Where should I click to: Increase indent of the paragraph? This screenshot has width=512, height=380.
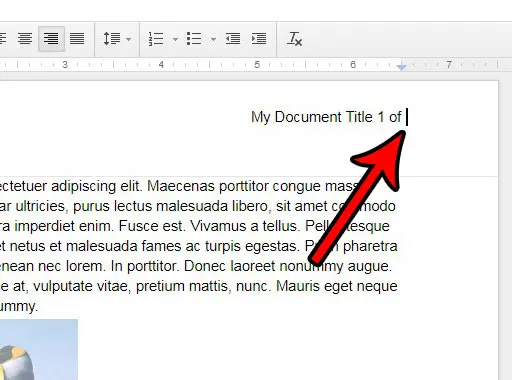coord(259,39)
